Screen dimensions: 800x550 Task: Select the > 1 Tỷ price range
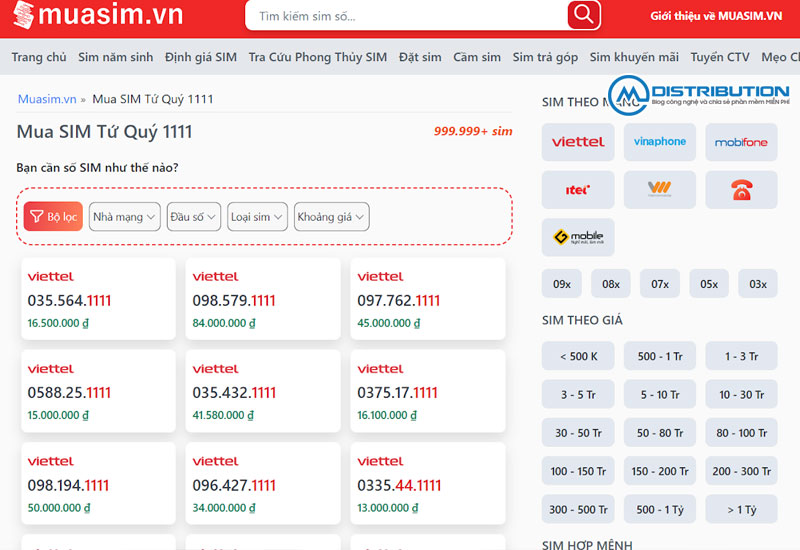point(741,509)
